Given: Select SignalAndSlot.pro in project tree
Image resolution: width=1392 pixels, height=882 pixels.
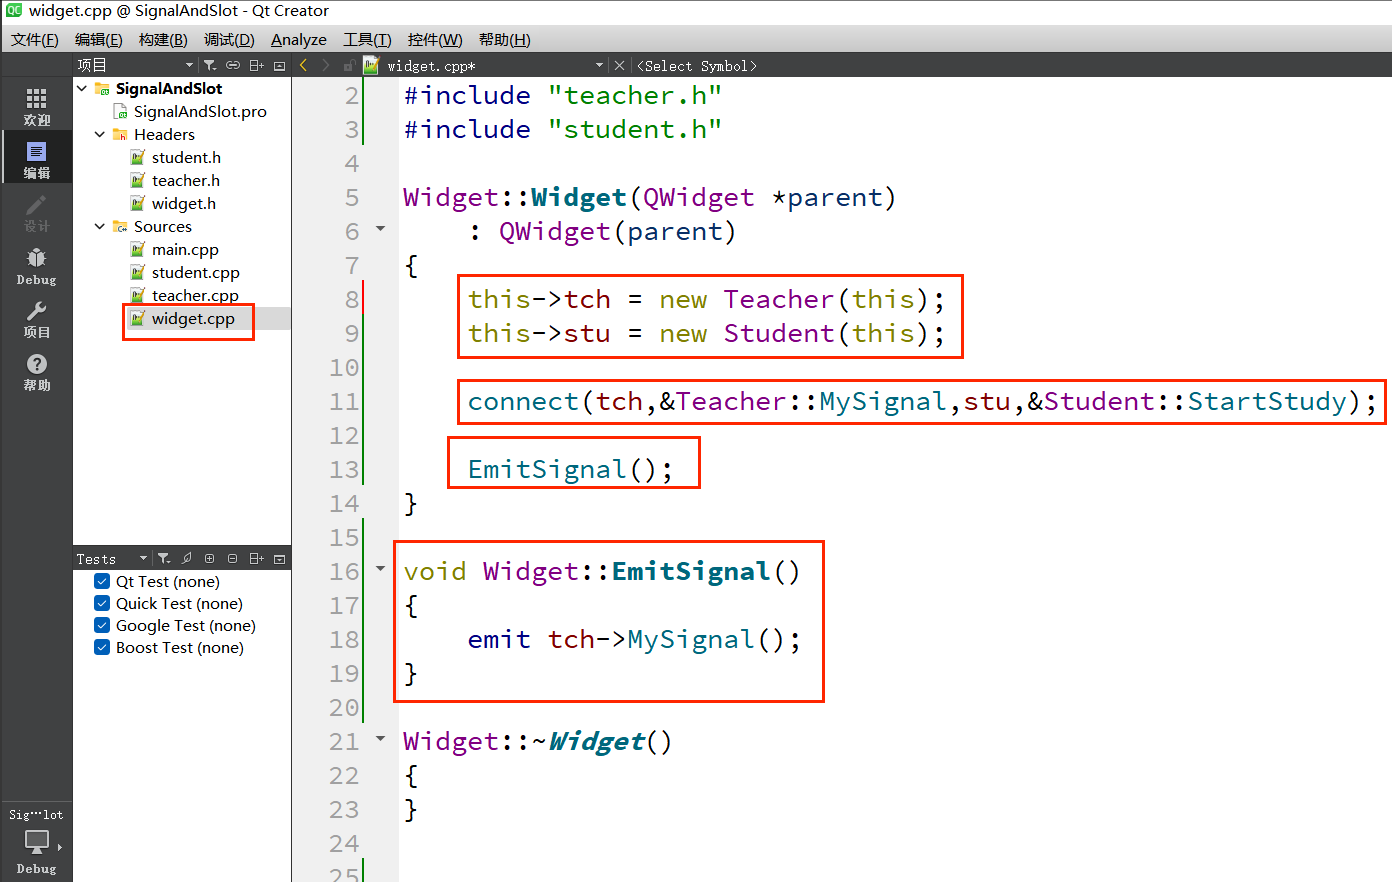Looking at the screenshot, I should click(200, 111).
